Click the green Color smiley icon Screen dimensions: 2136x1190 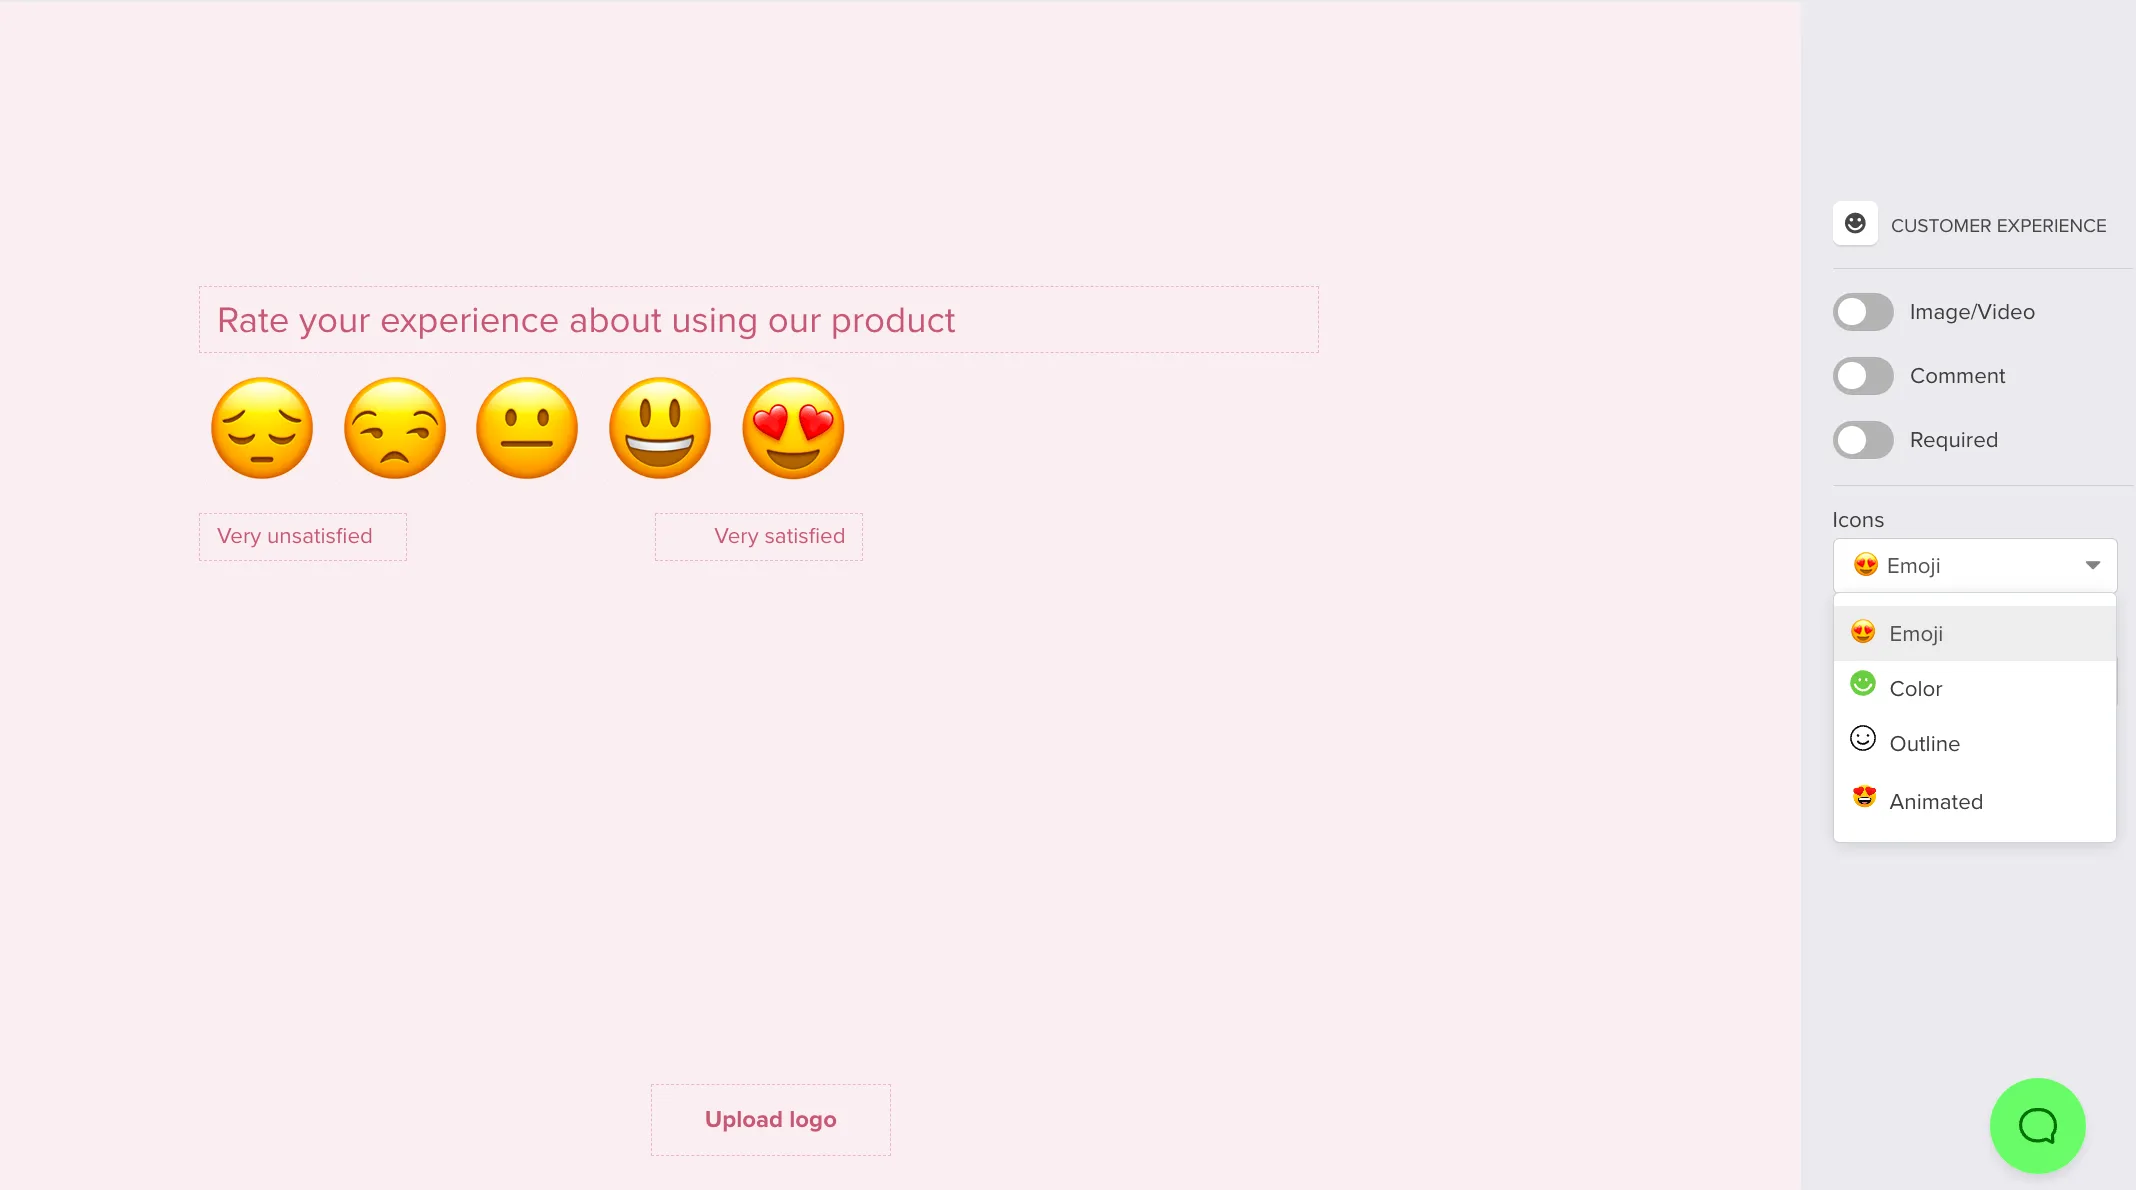1864,684
